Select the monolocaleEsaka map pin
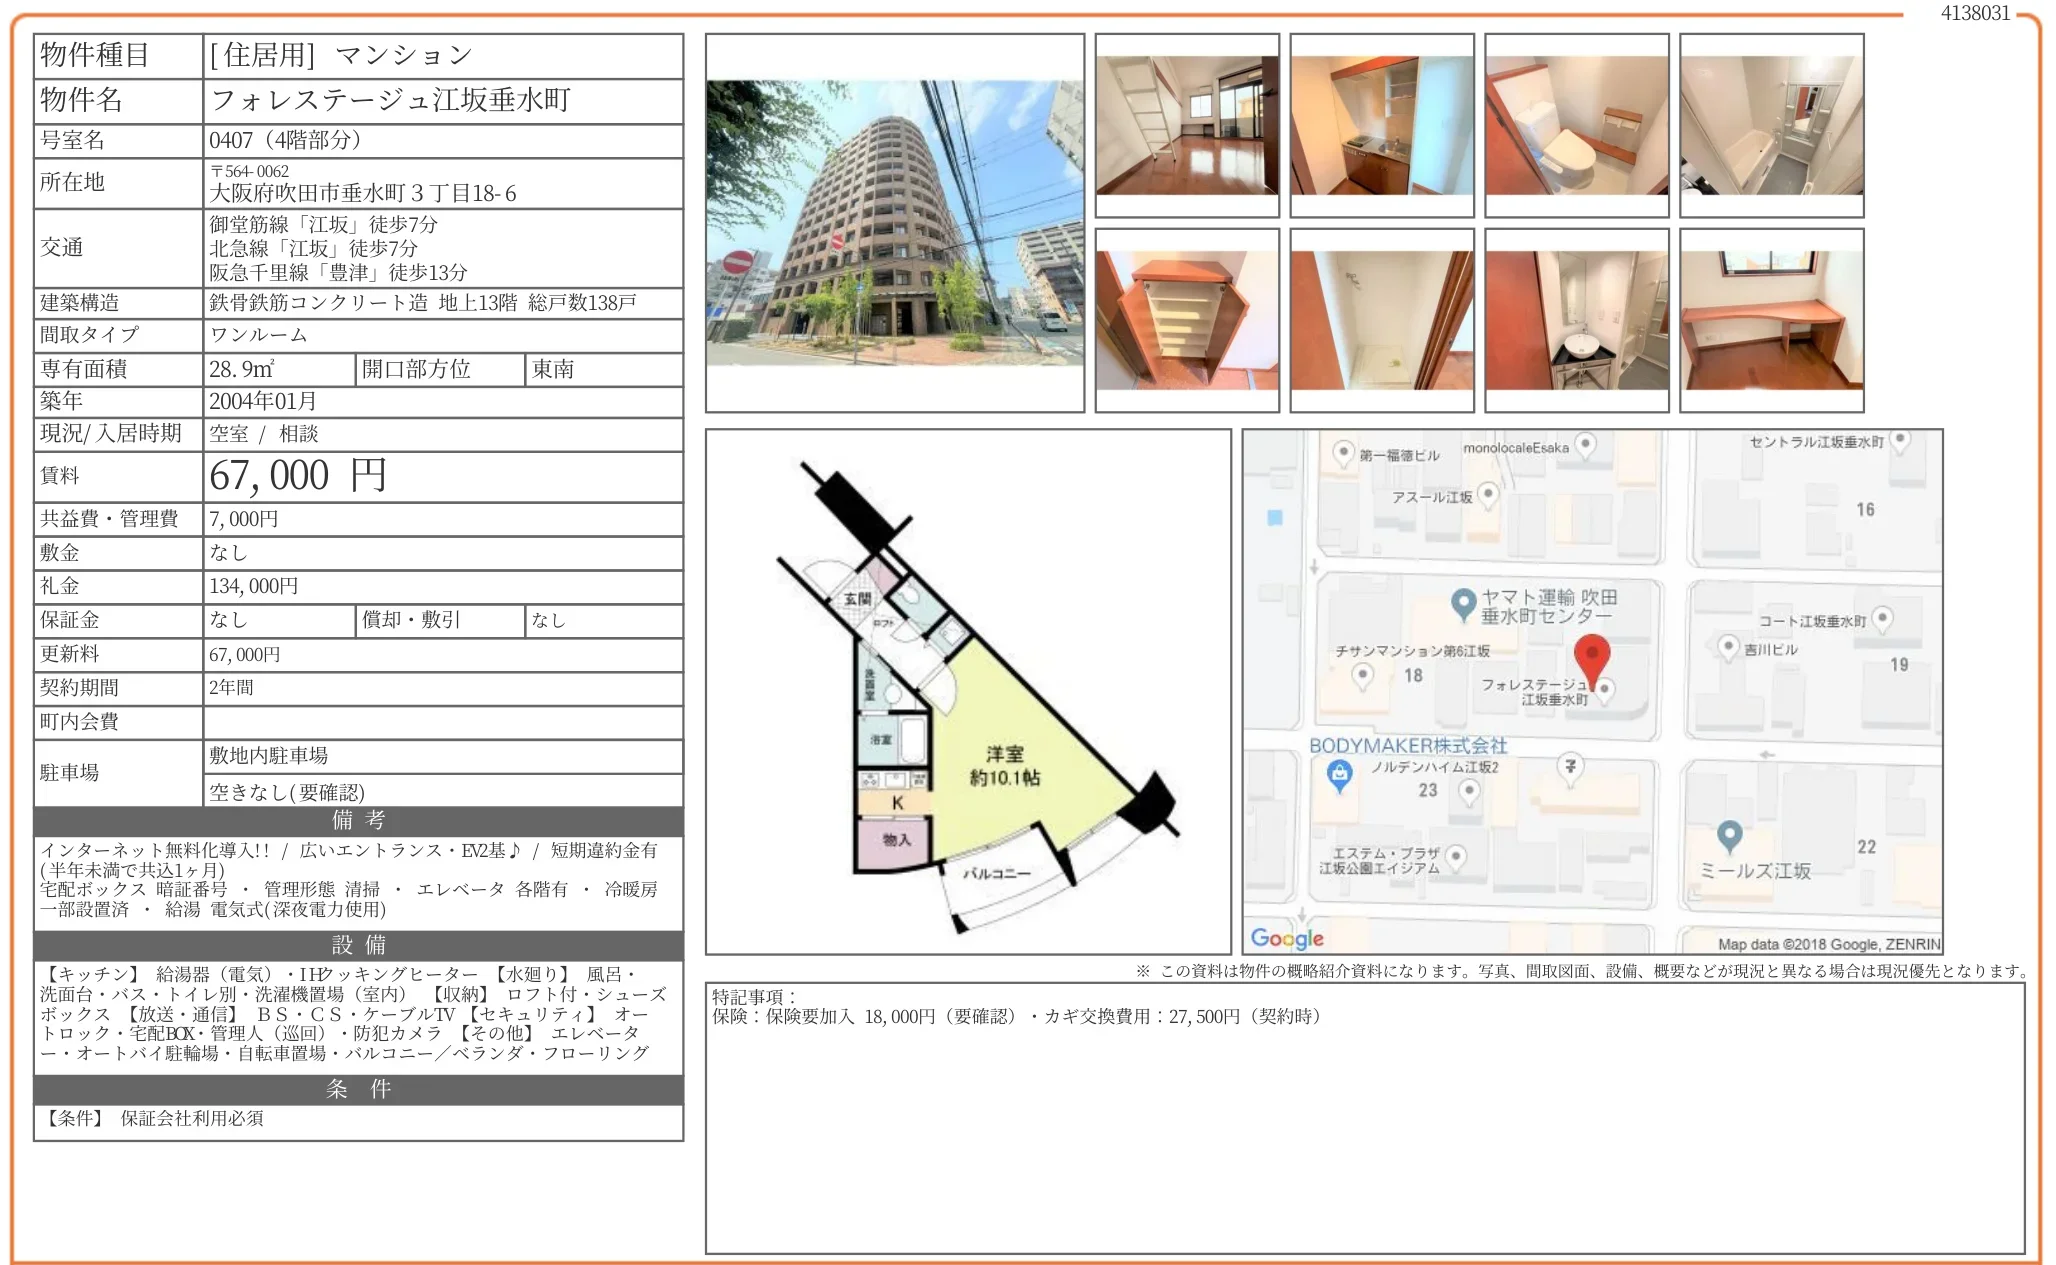Screen dimensions: 2056x1265 [1583, 444]
